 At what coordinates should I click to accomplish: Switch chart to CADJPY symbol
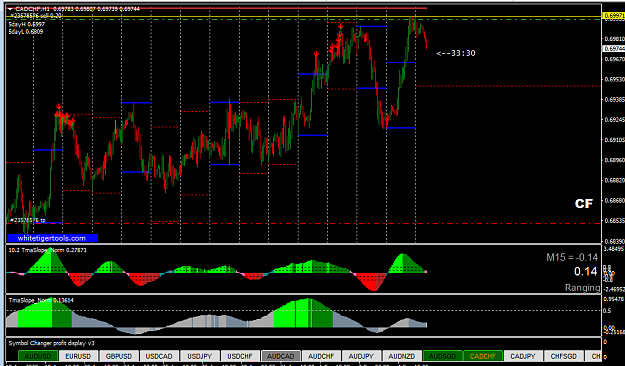point(523,356)
